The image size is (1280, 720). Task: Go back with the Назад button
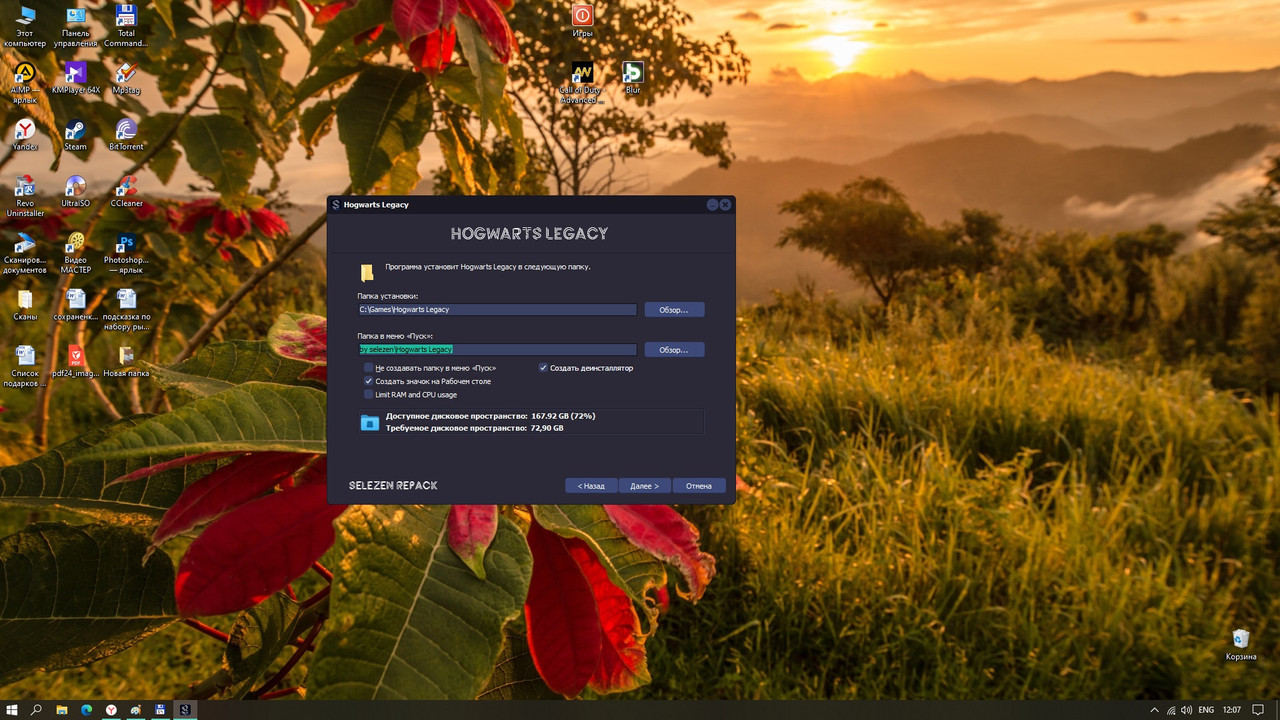[591, 486]
